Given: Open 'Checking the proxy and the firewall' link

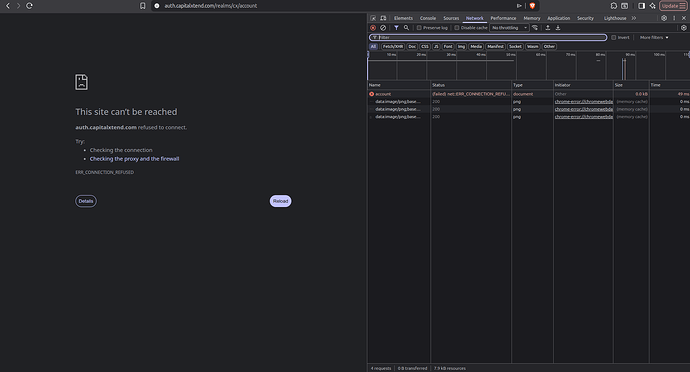Looking at the screenshot, I should [134, 159].
